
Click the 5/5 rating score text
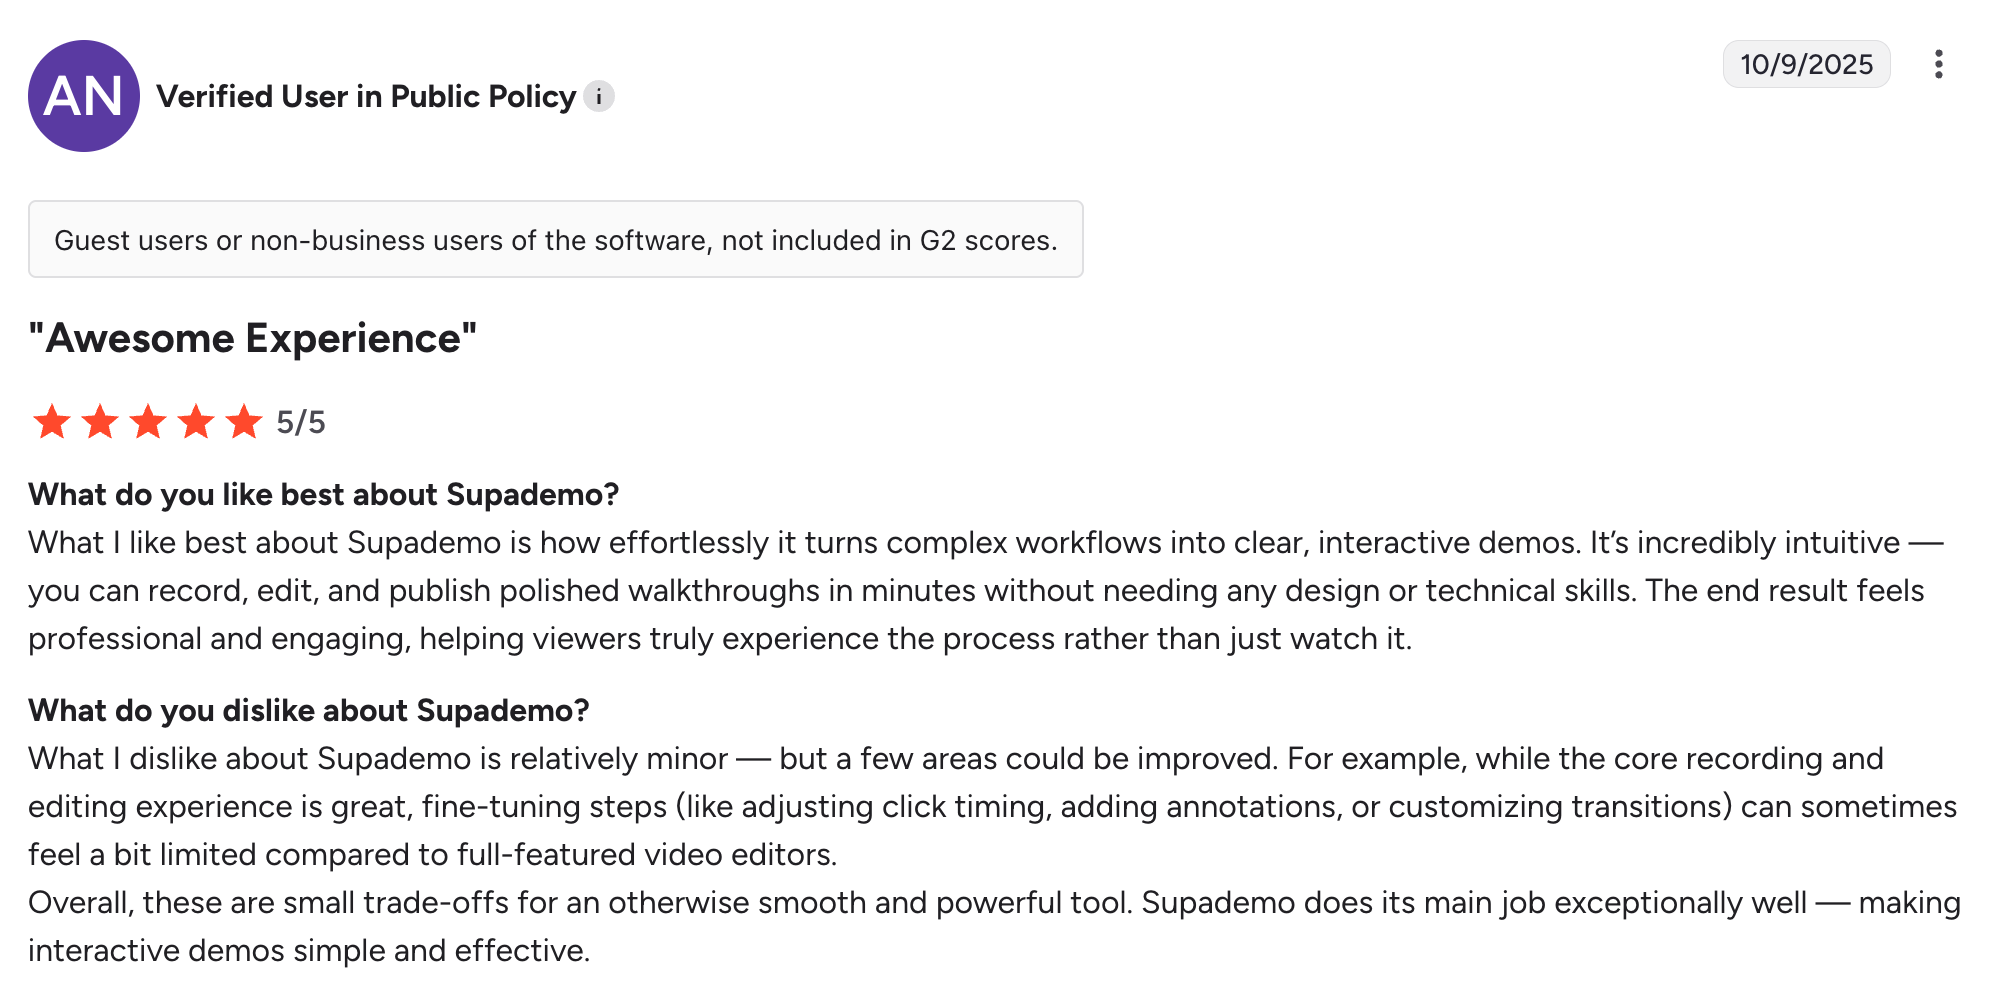[301, 422]
